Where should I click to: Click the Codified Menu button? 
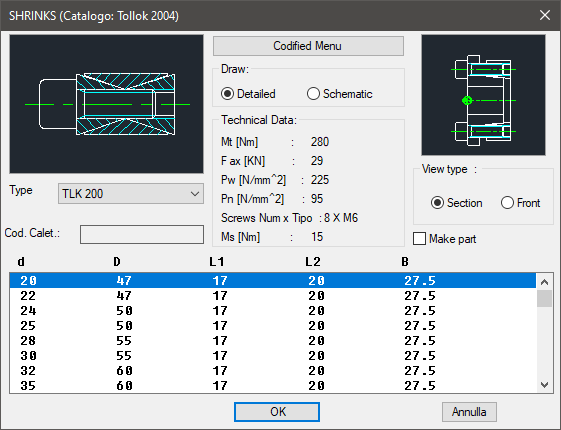(x=308, y=46)
